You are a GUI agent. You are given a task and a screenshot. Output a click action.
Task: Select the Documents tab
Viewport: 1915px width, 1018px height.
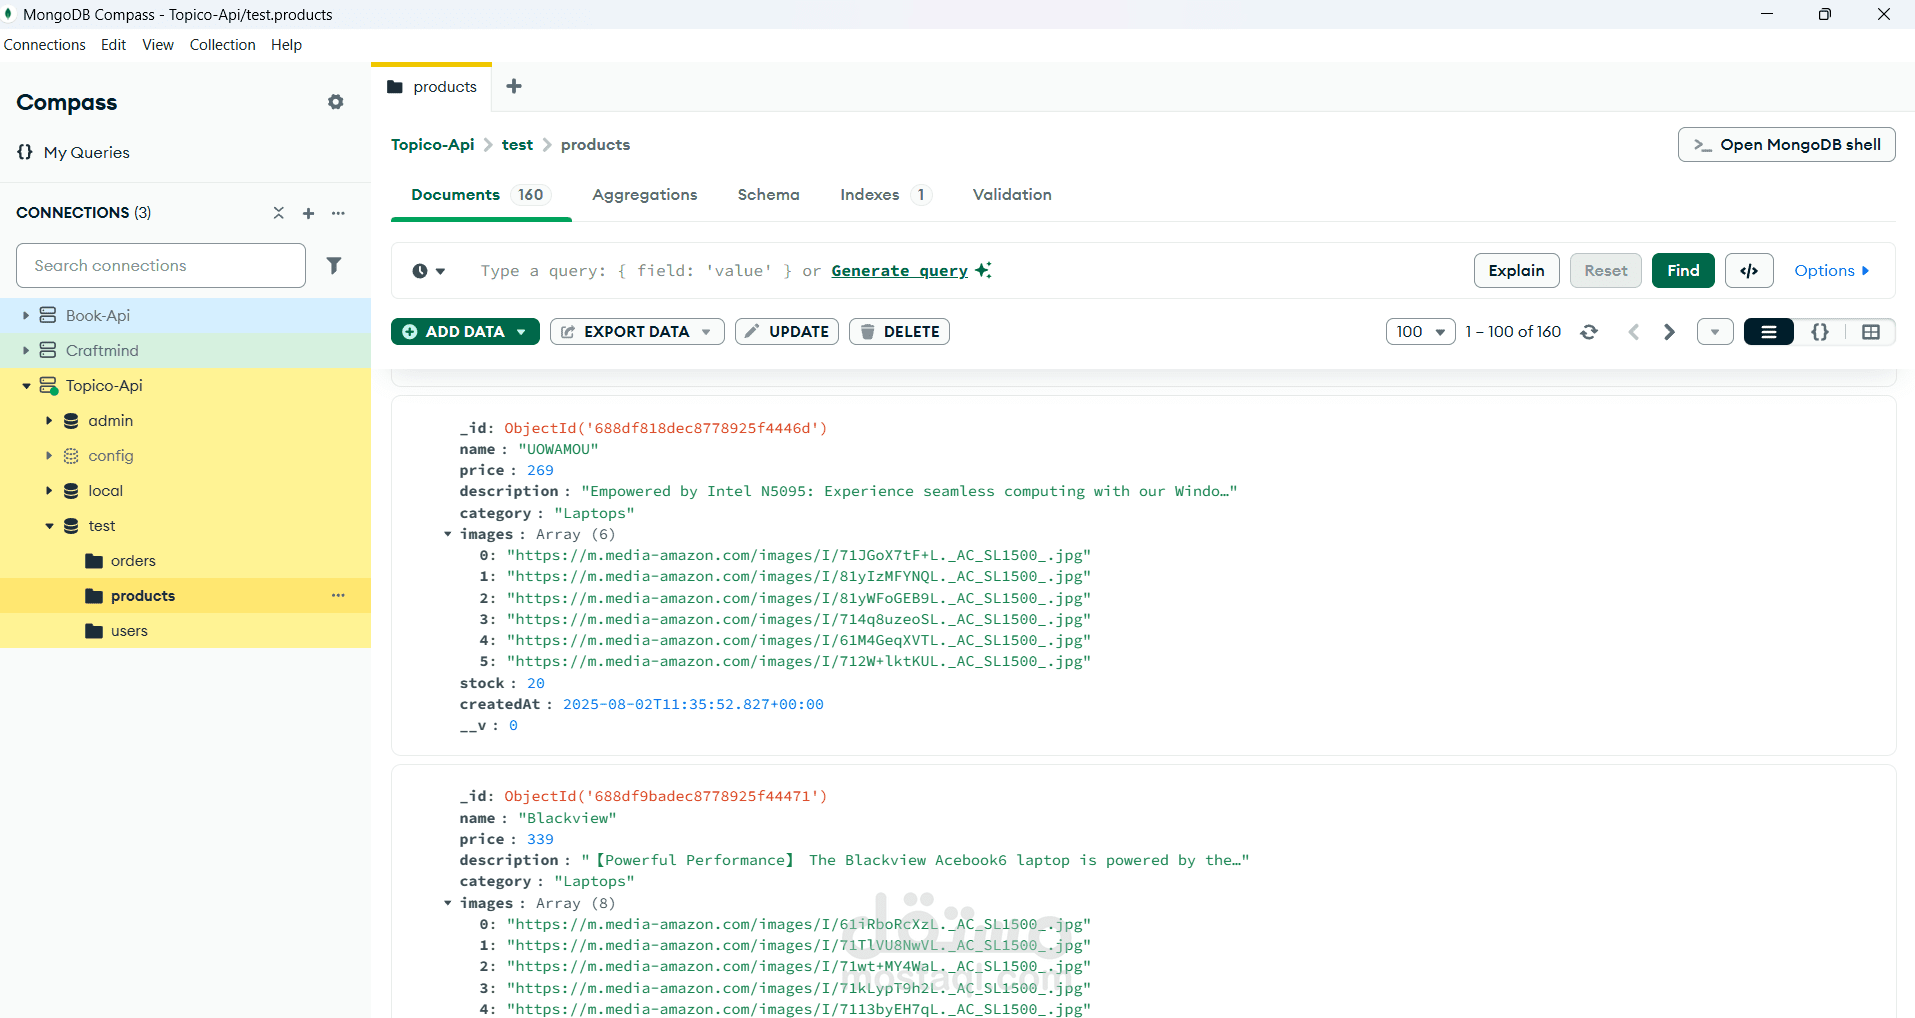point(481,195)
